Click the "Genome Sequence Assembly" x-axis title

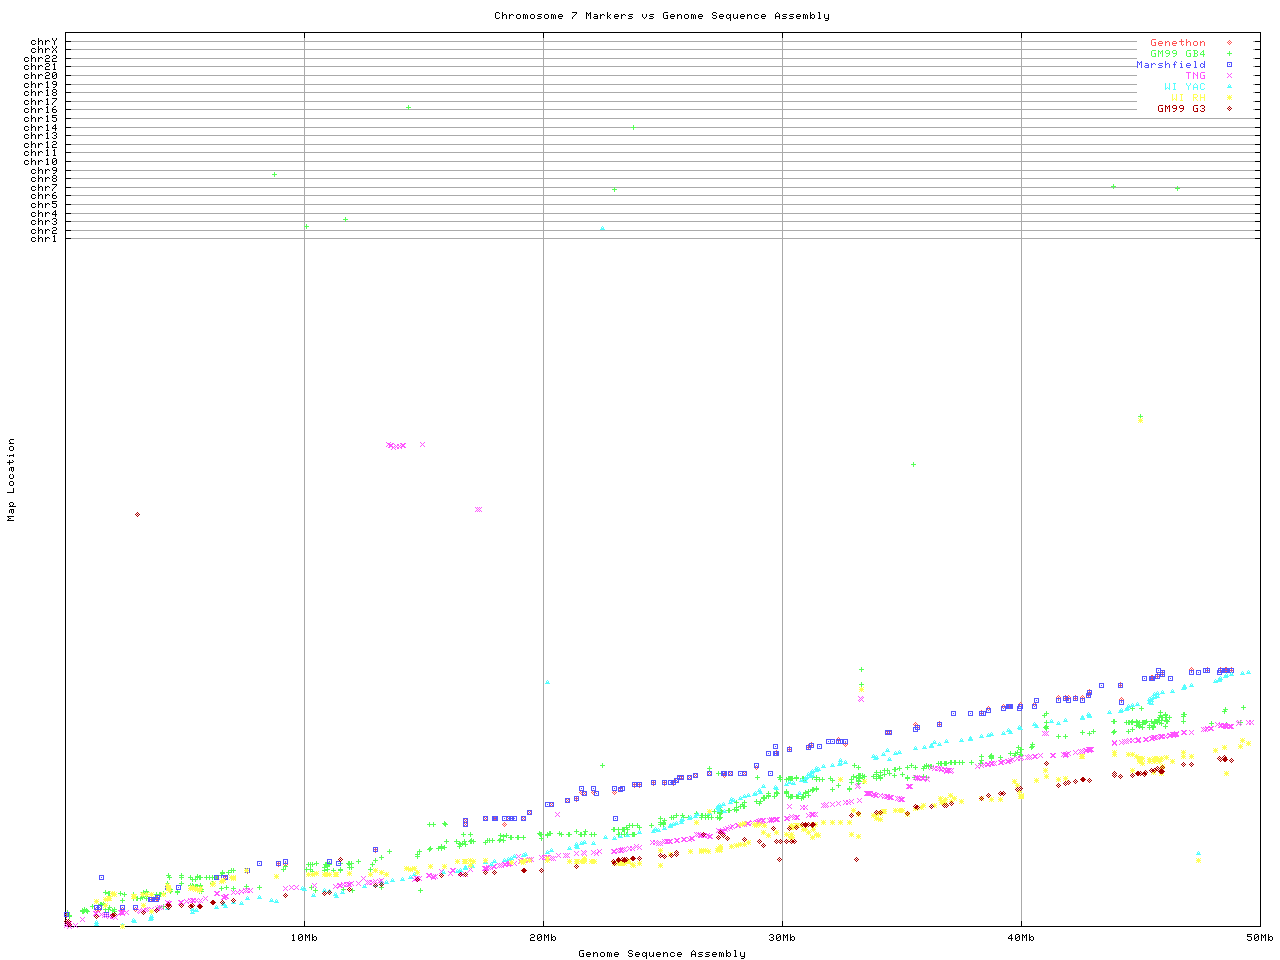pyautogui.click(x=661, y=953)
